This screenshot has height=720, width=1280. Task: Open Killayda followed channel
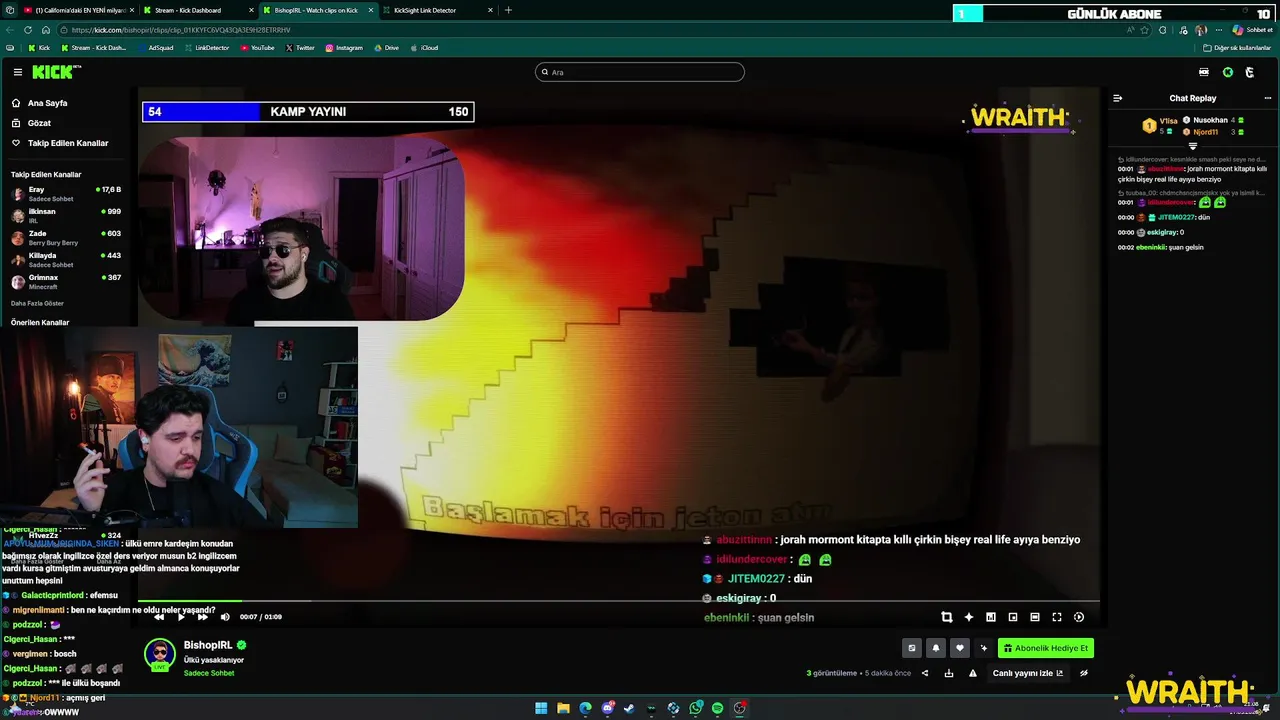tap(66, 259)
